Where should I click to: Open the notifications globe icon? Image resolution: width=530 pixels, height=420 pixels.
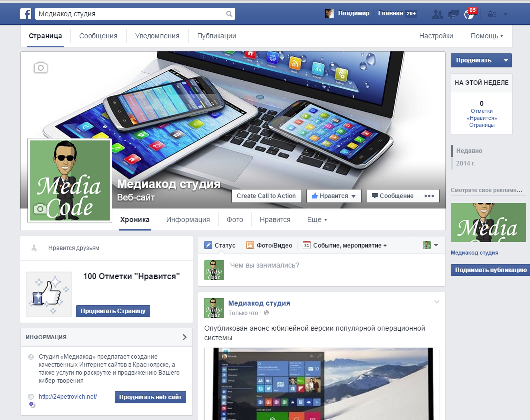tap(469, 14)
